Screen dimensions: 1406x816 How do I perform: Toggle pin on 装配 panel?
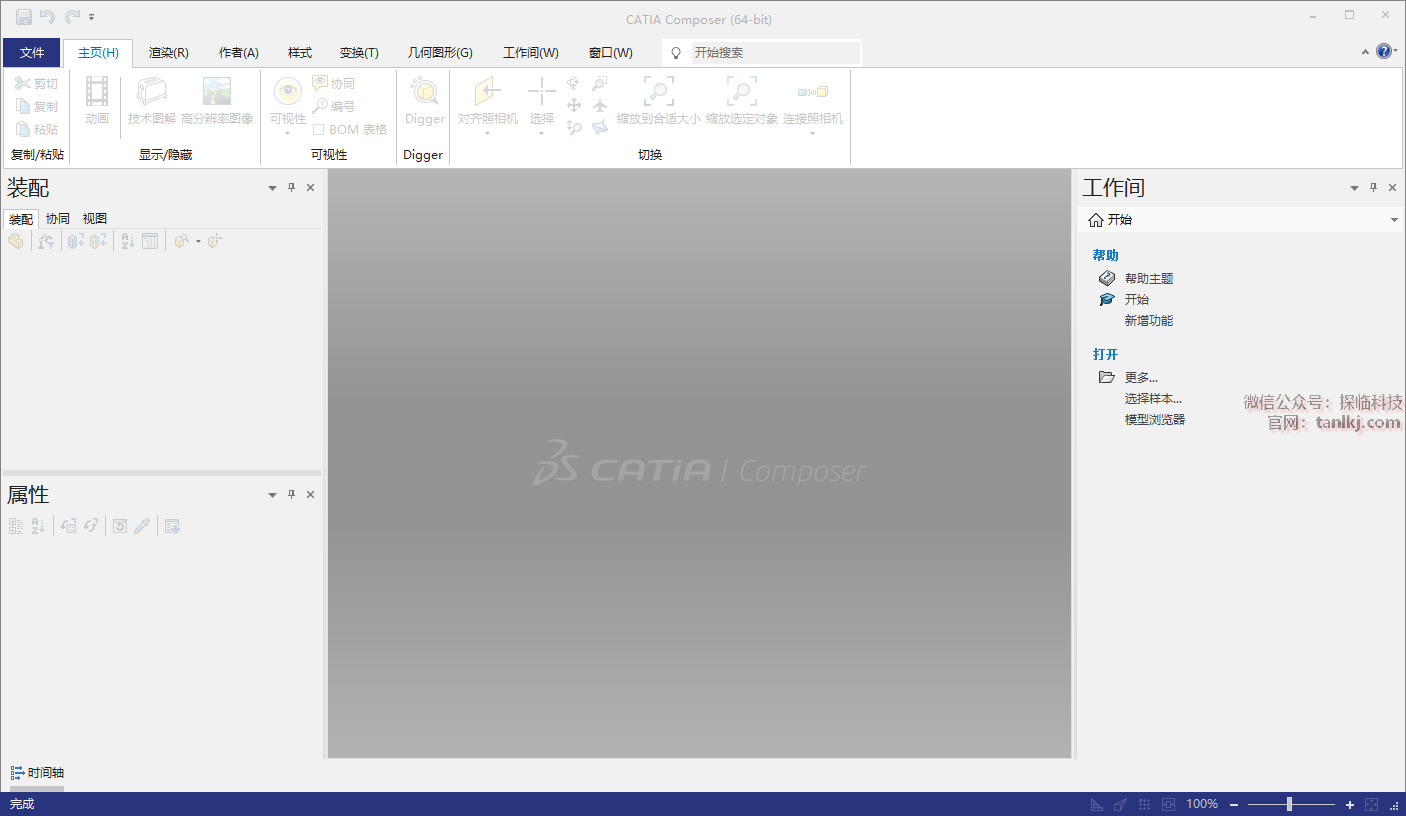click(x=292, y=188)
